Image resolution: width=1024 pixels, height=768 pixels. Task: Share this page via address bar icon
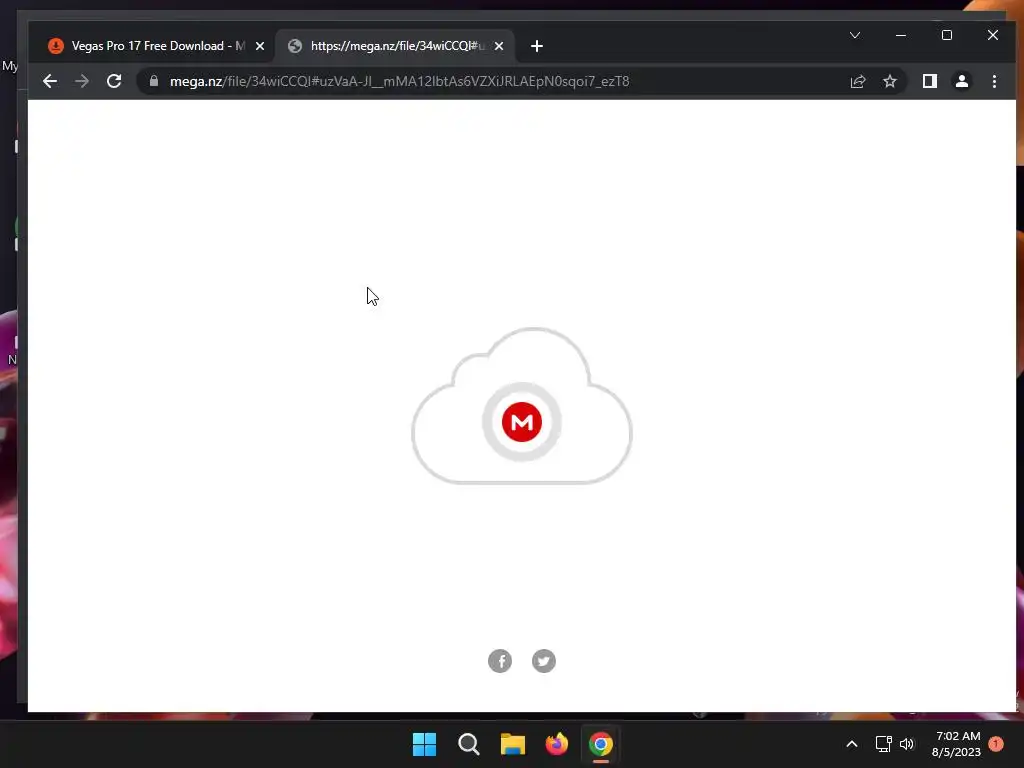(x=857, y=81)
